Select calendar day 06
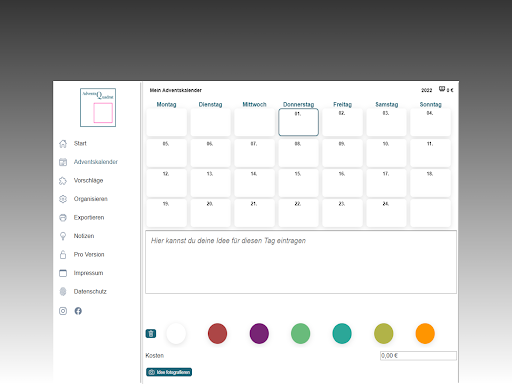512x384 pixels. click(x=210, y=153)
